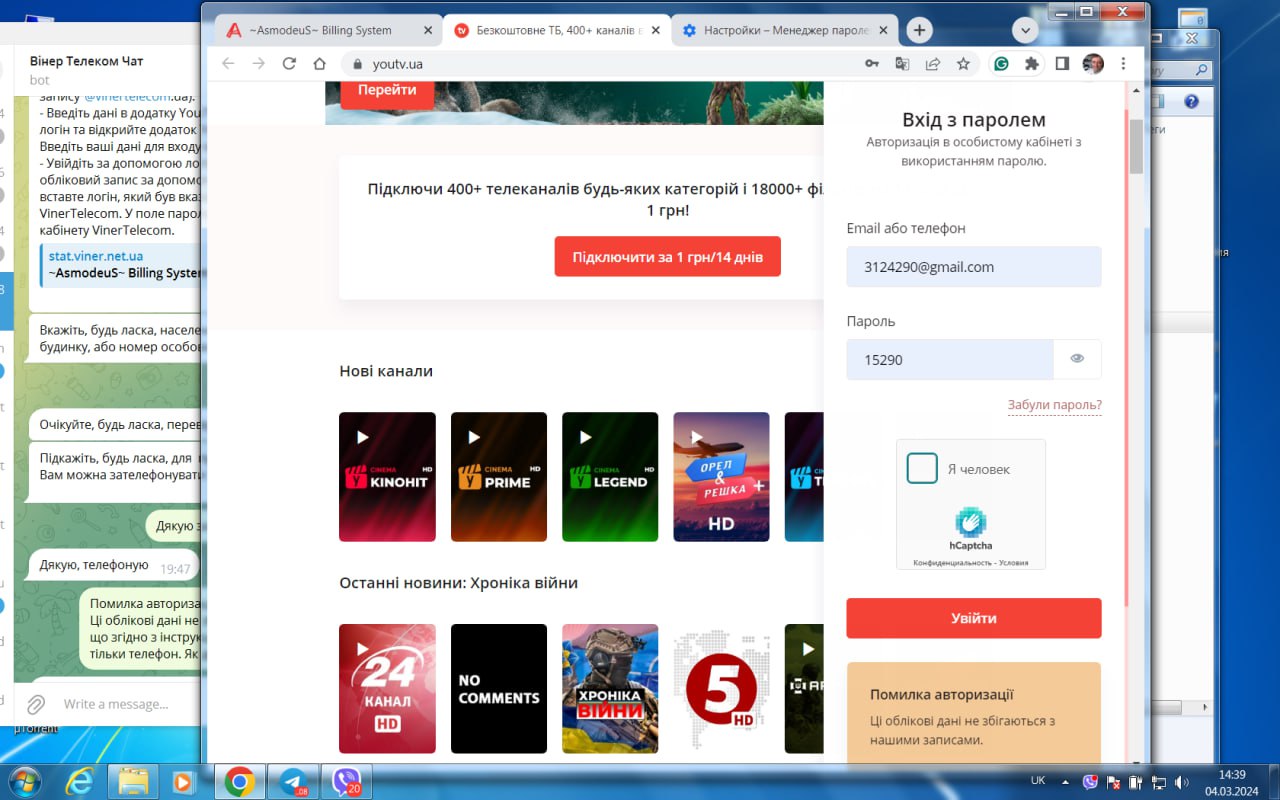This screenshot has height=800, width=1280.
Task: Open Chrome three-dot menu
Action: pos(1124,63)
